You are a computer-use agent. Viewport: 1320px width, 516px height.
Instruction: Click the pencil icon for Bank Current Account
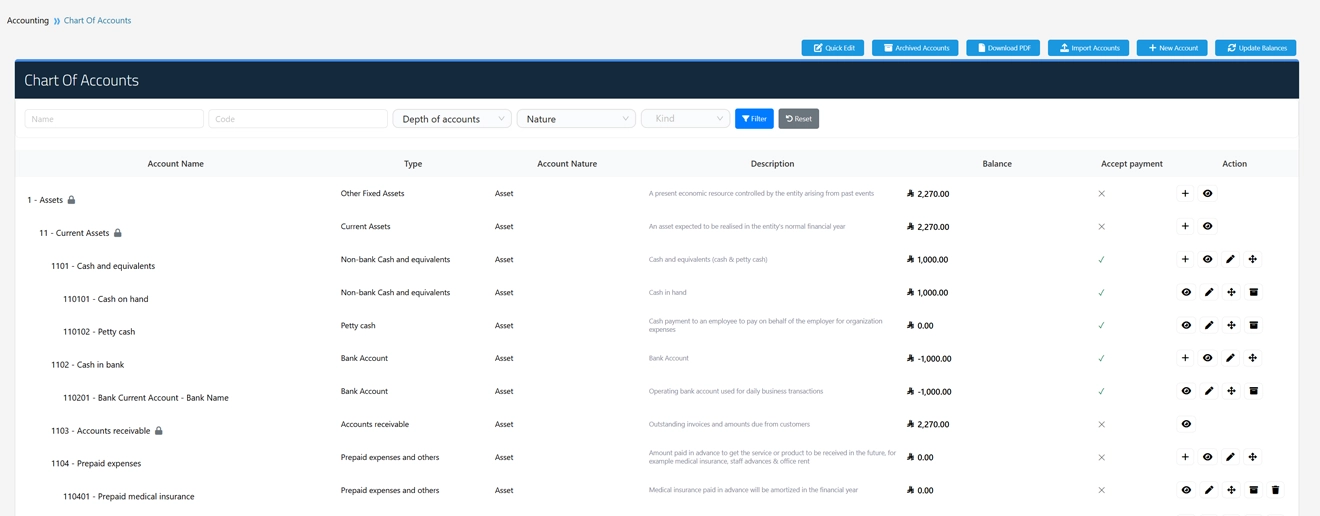(1209, 391)
